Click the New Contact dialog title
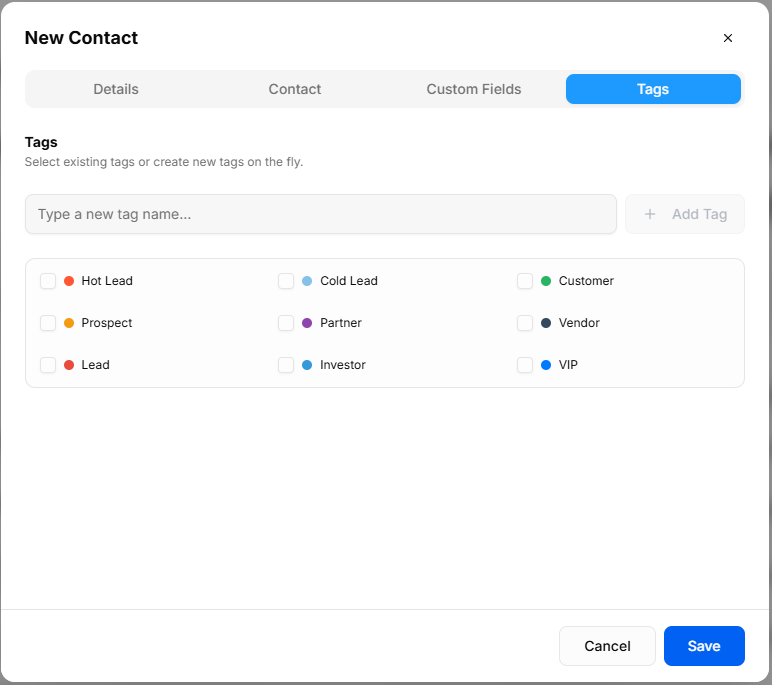Image resolution: width=772 pixels, height=685 pixels. pyautogui.click(x=81, y=38)
